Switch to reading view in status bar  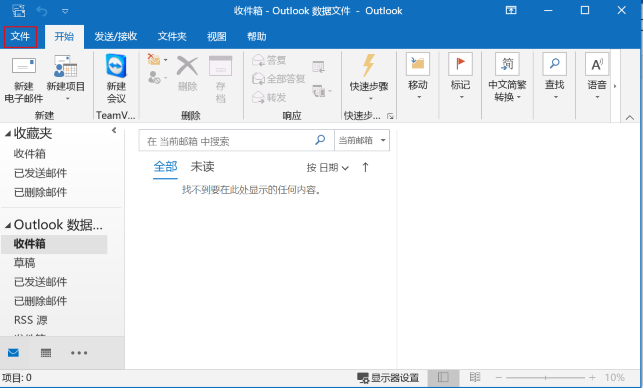click(x=475, y=377)
